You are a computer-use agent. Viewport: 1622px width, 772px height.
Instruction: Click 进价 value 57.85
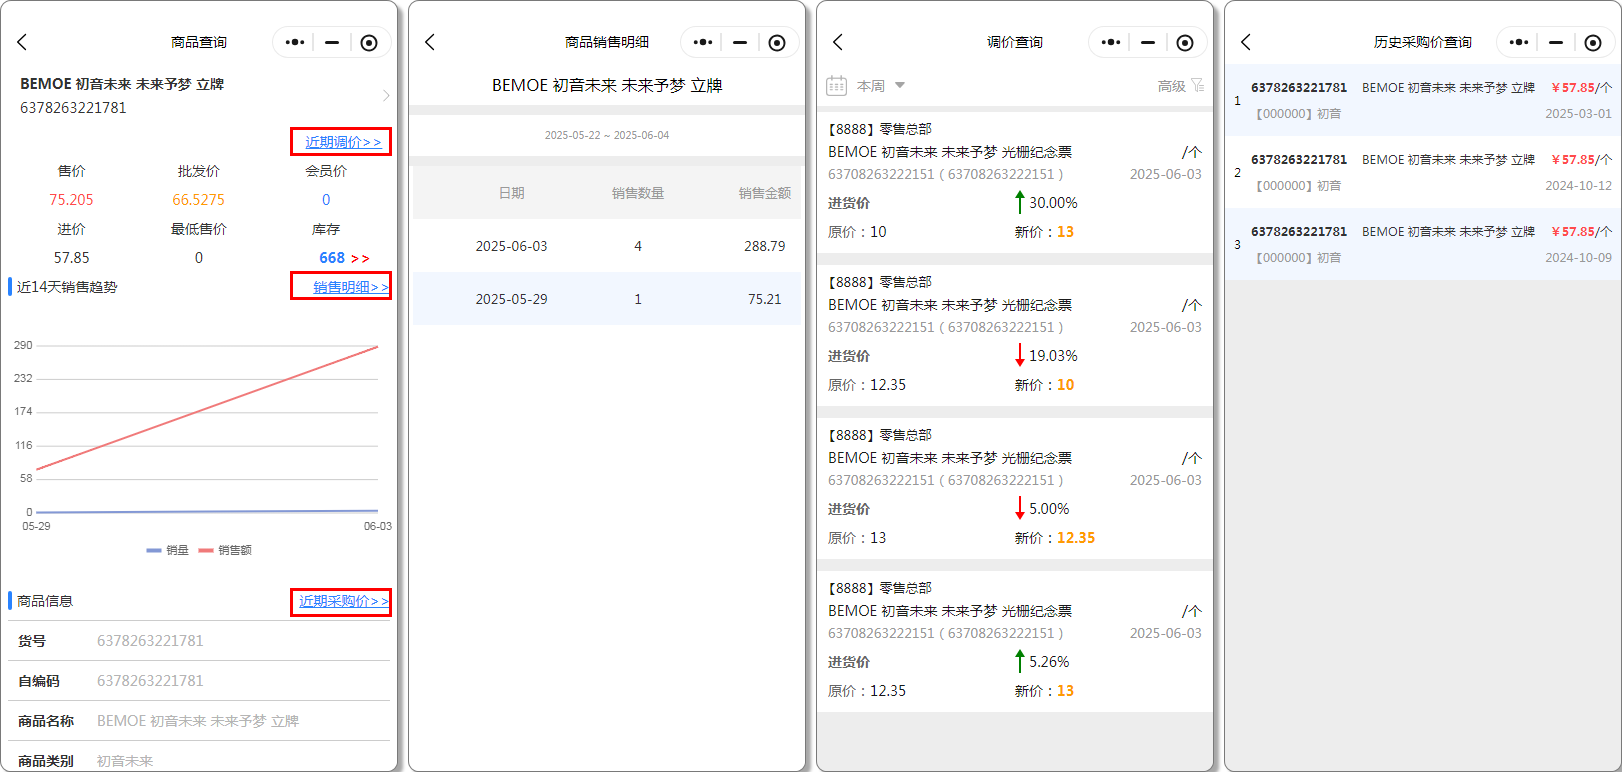(x=71, y=258)
